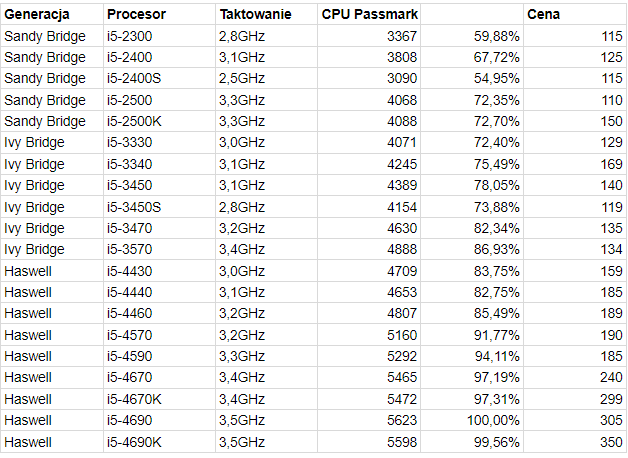
Task: Select the i5-2300 processor cell
Action: (159, 36)
